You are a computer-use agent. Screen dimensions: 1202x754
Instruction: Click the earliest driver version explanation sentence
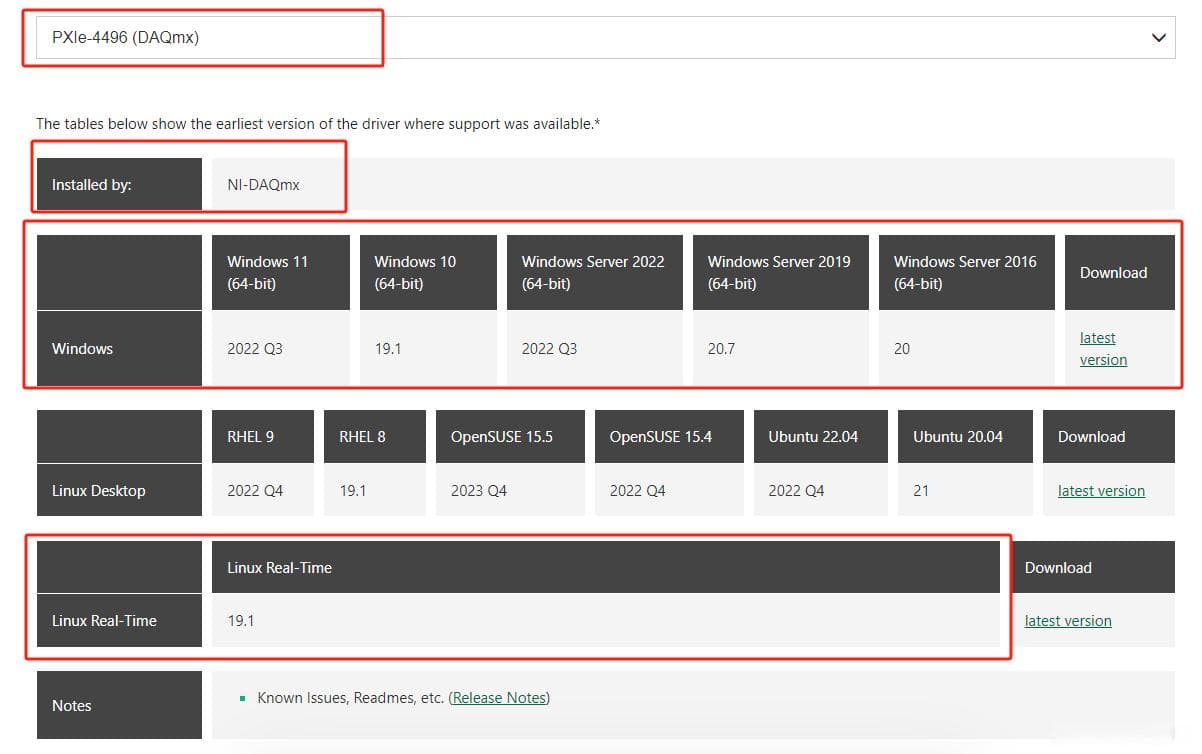tap(318, 124)
